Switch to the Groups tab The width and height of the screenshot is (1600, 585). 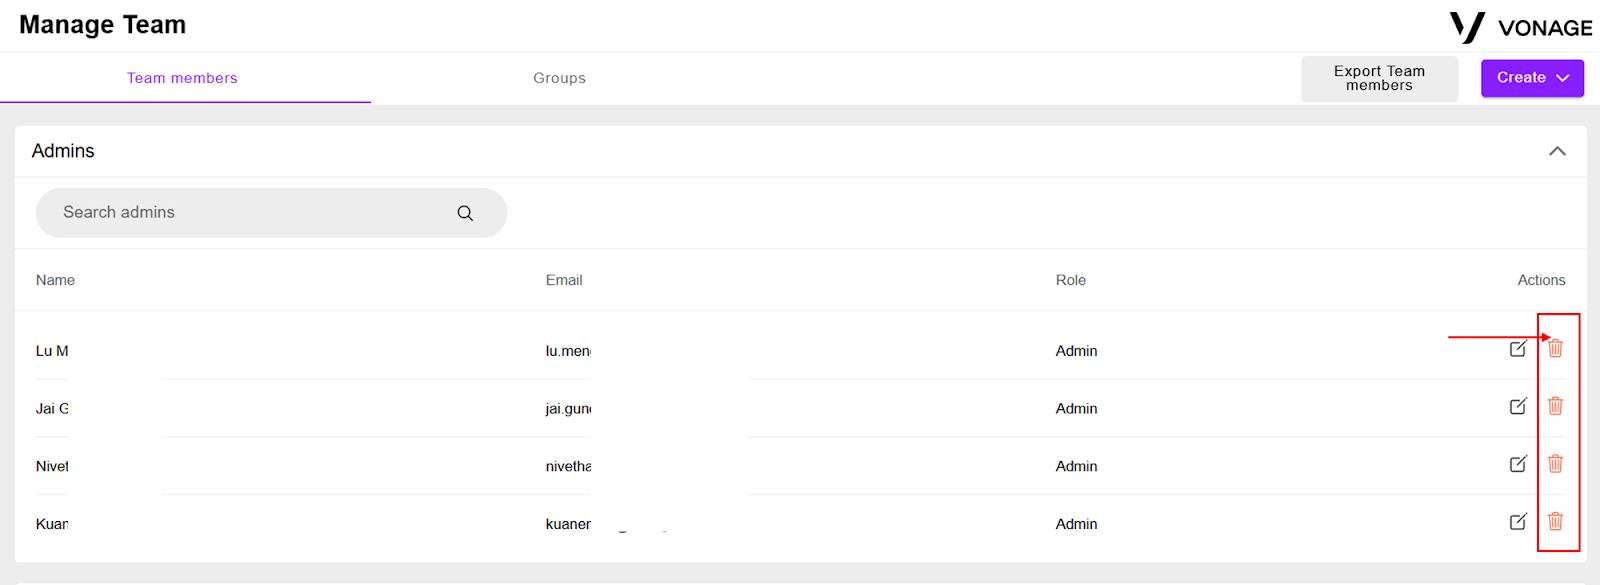[x=559, y=78]
